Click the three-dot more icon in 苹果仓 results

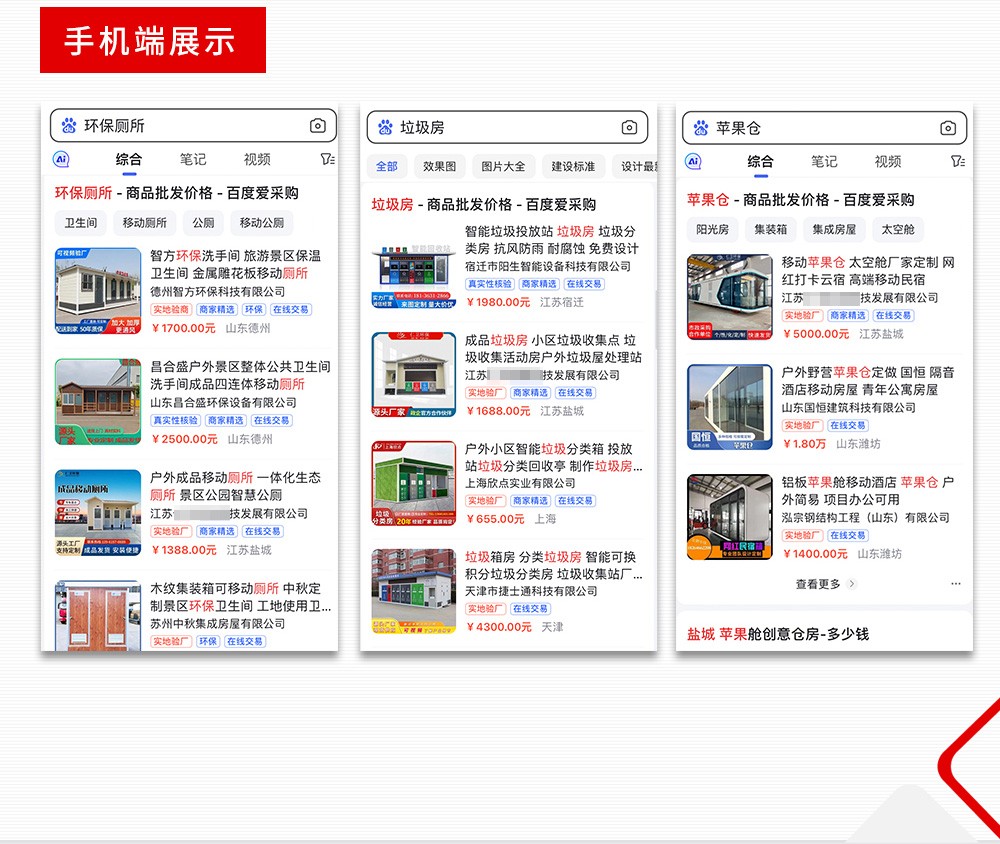pyautogui.click(x=956, y=583)
